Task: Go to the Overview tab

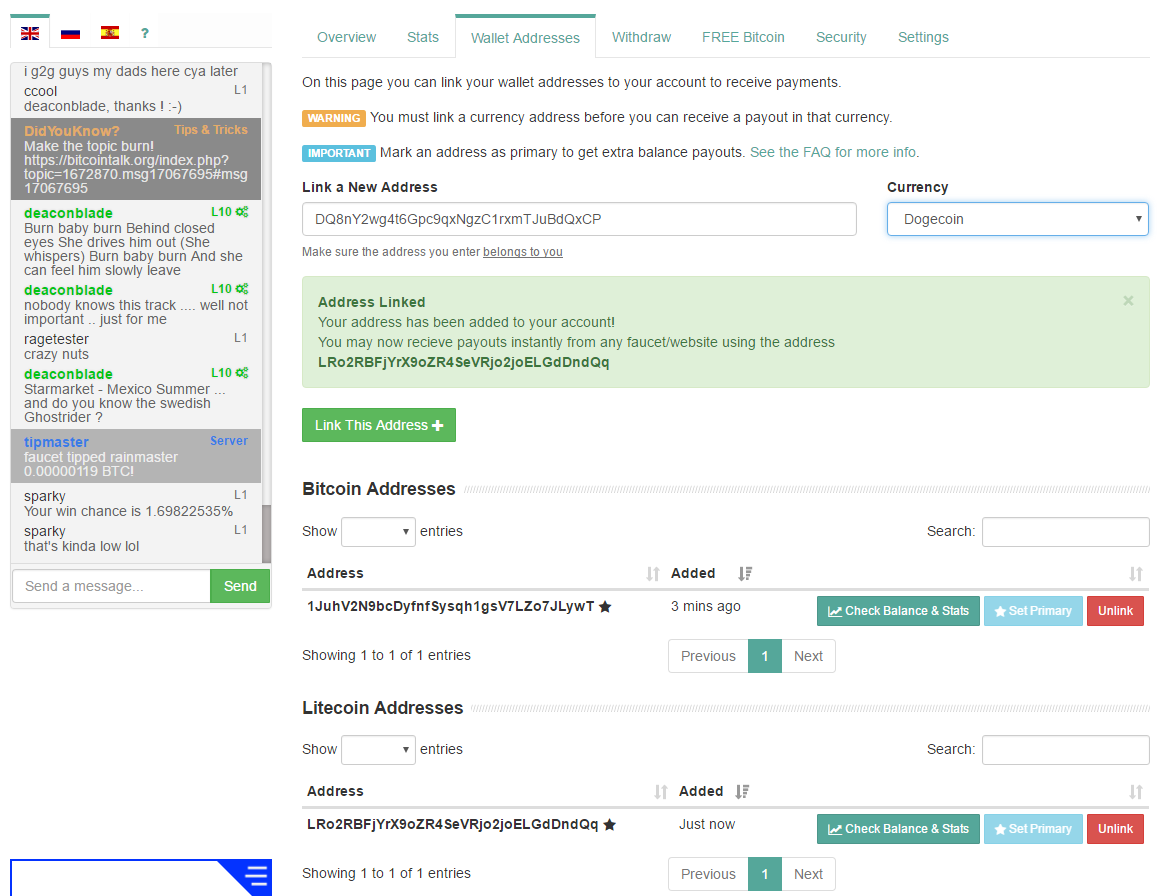Action: tap(346, 37)
